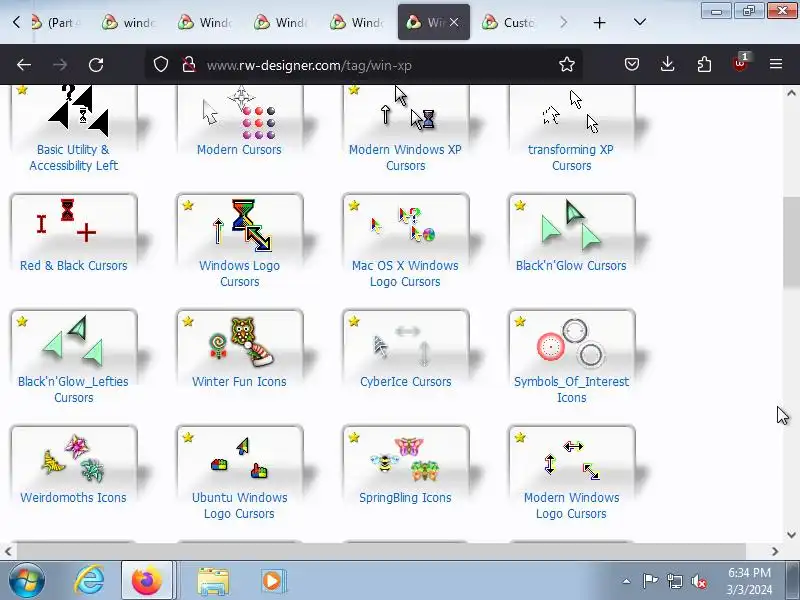Screen dimensions: 800x600
Task: Open Modern Windows Logo Cursors link
Action: click(571, 505)
